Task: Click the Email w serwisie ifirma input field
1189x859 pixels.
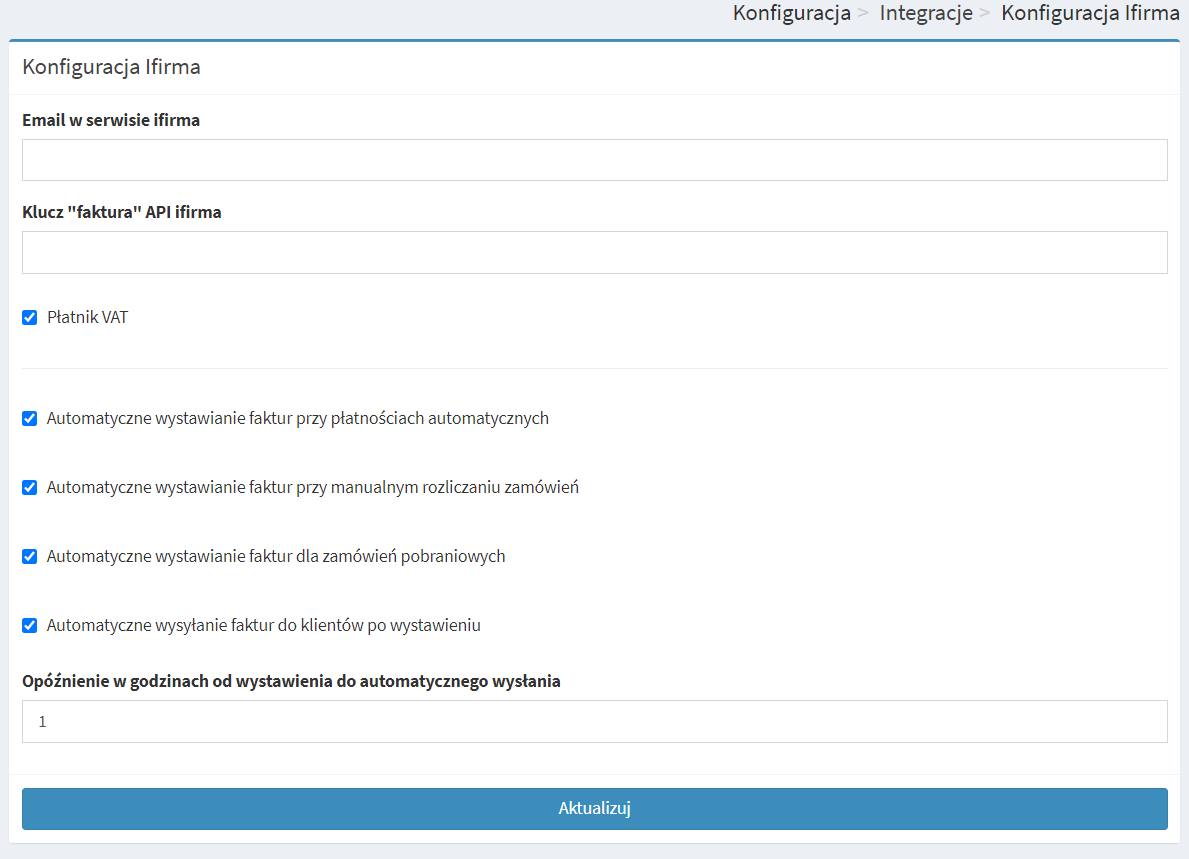Action: pos(594,160)
